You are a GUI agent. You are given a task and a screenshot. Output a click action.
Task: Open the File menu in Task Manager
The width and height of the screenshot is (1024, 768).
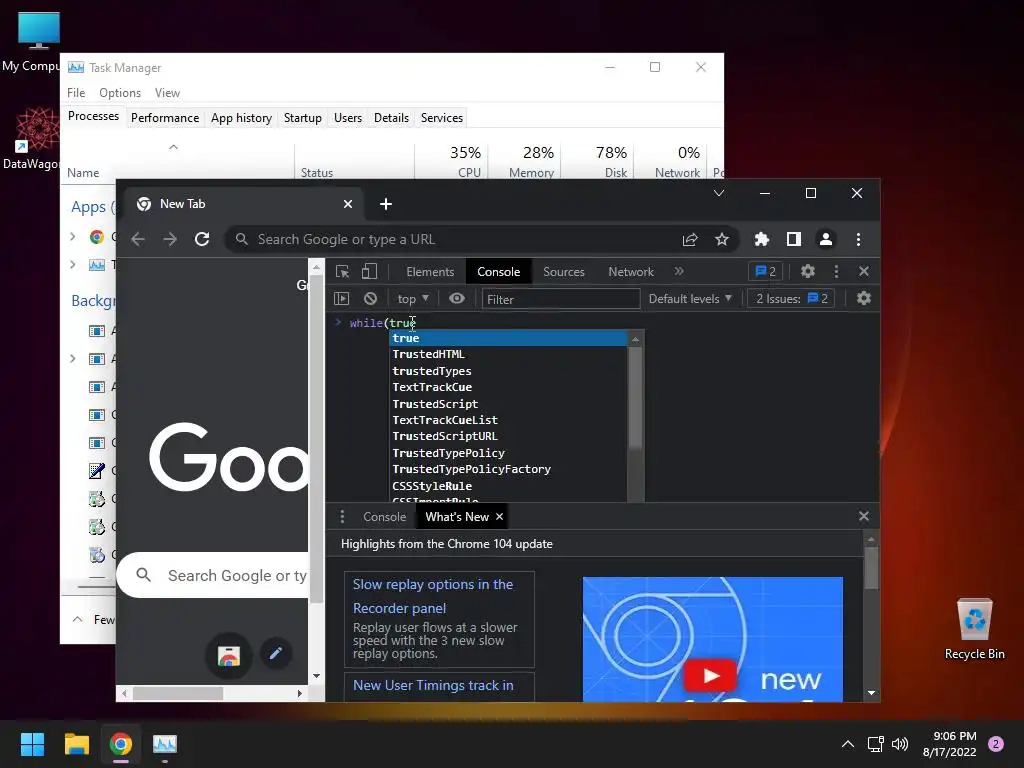tap(76, 93)
